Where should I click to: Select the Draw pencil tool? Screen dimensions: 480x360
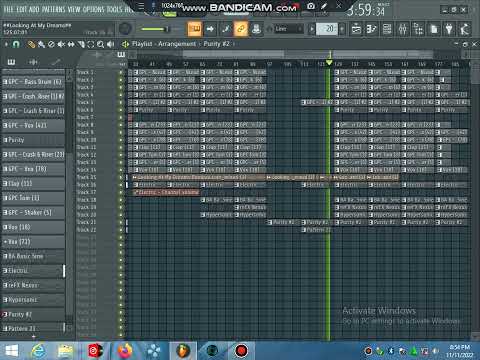(31, 44)
